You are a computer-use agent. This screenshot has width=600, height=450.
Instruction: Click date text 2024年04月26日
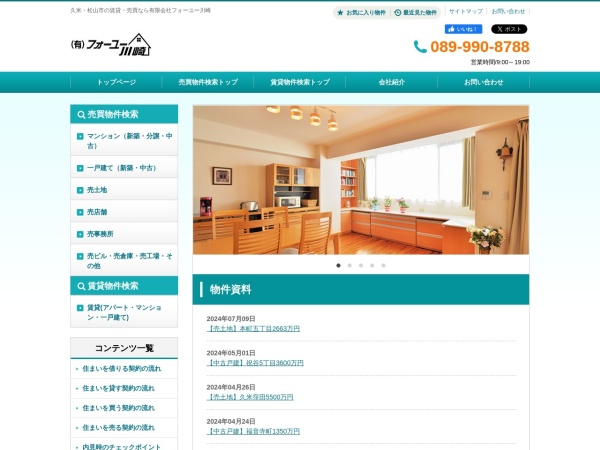tap(231, 387)
